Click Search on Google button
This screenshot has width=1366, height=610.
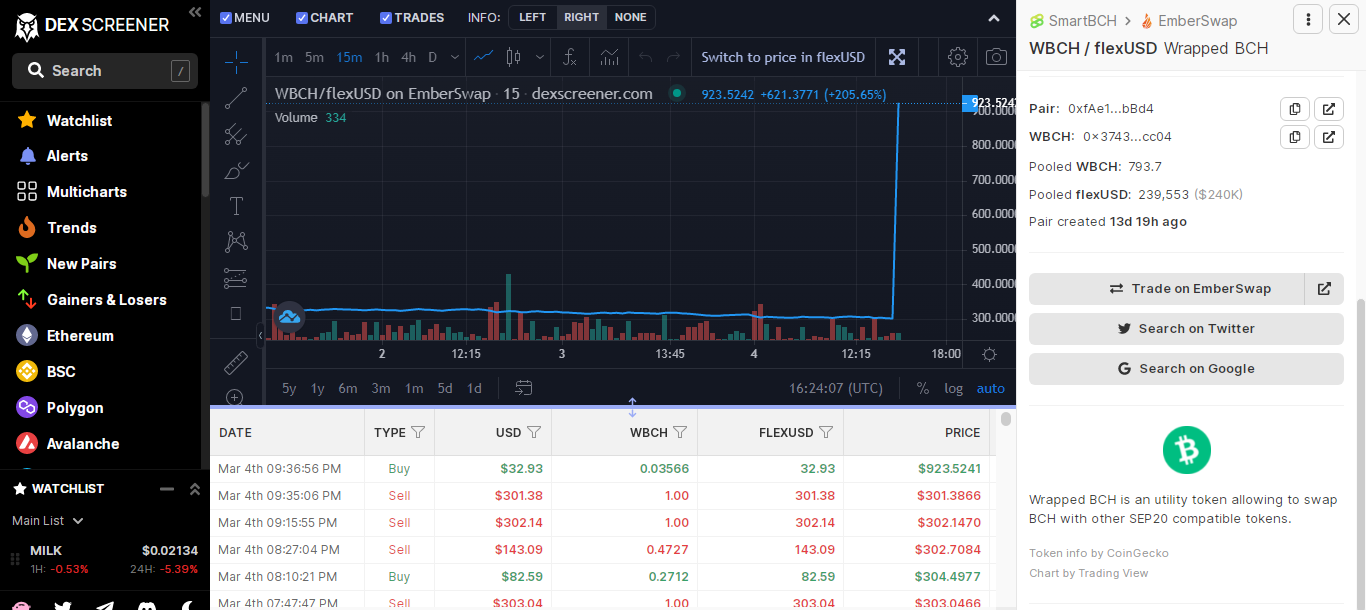click(x=1186, y=369)
